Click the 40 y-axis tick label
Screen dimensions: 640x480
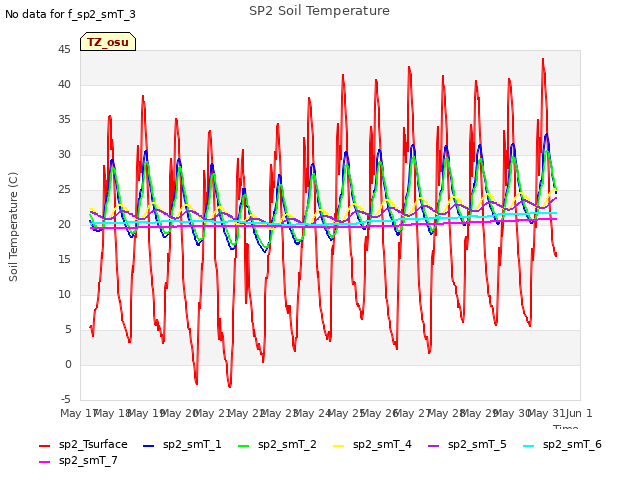click(64, 84)
